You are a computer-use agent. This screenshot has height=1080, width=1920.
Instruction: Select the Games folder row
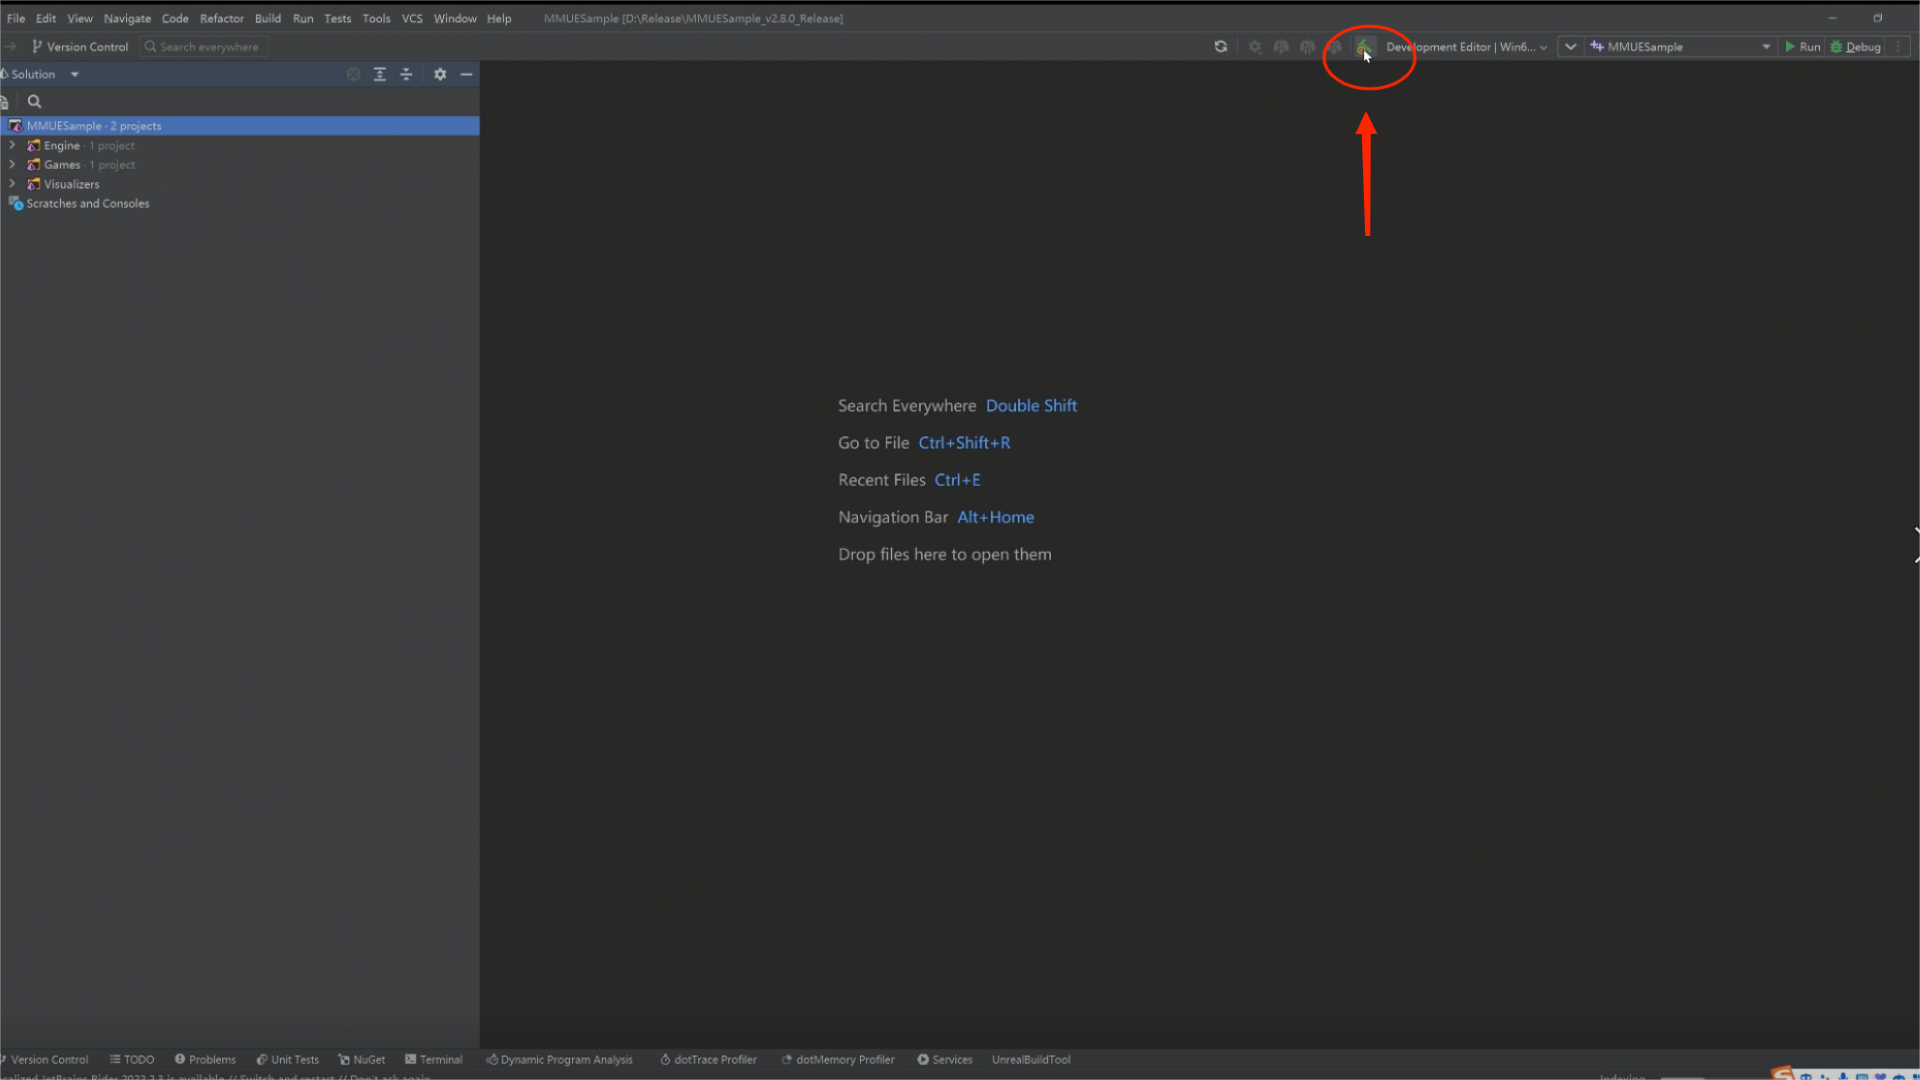tap(240, 165)
